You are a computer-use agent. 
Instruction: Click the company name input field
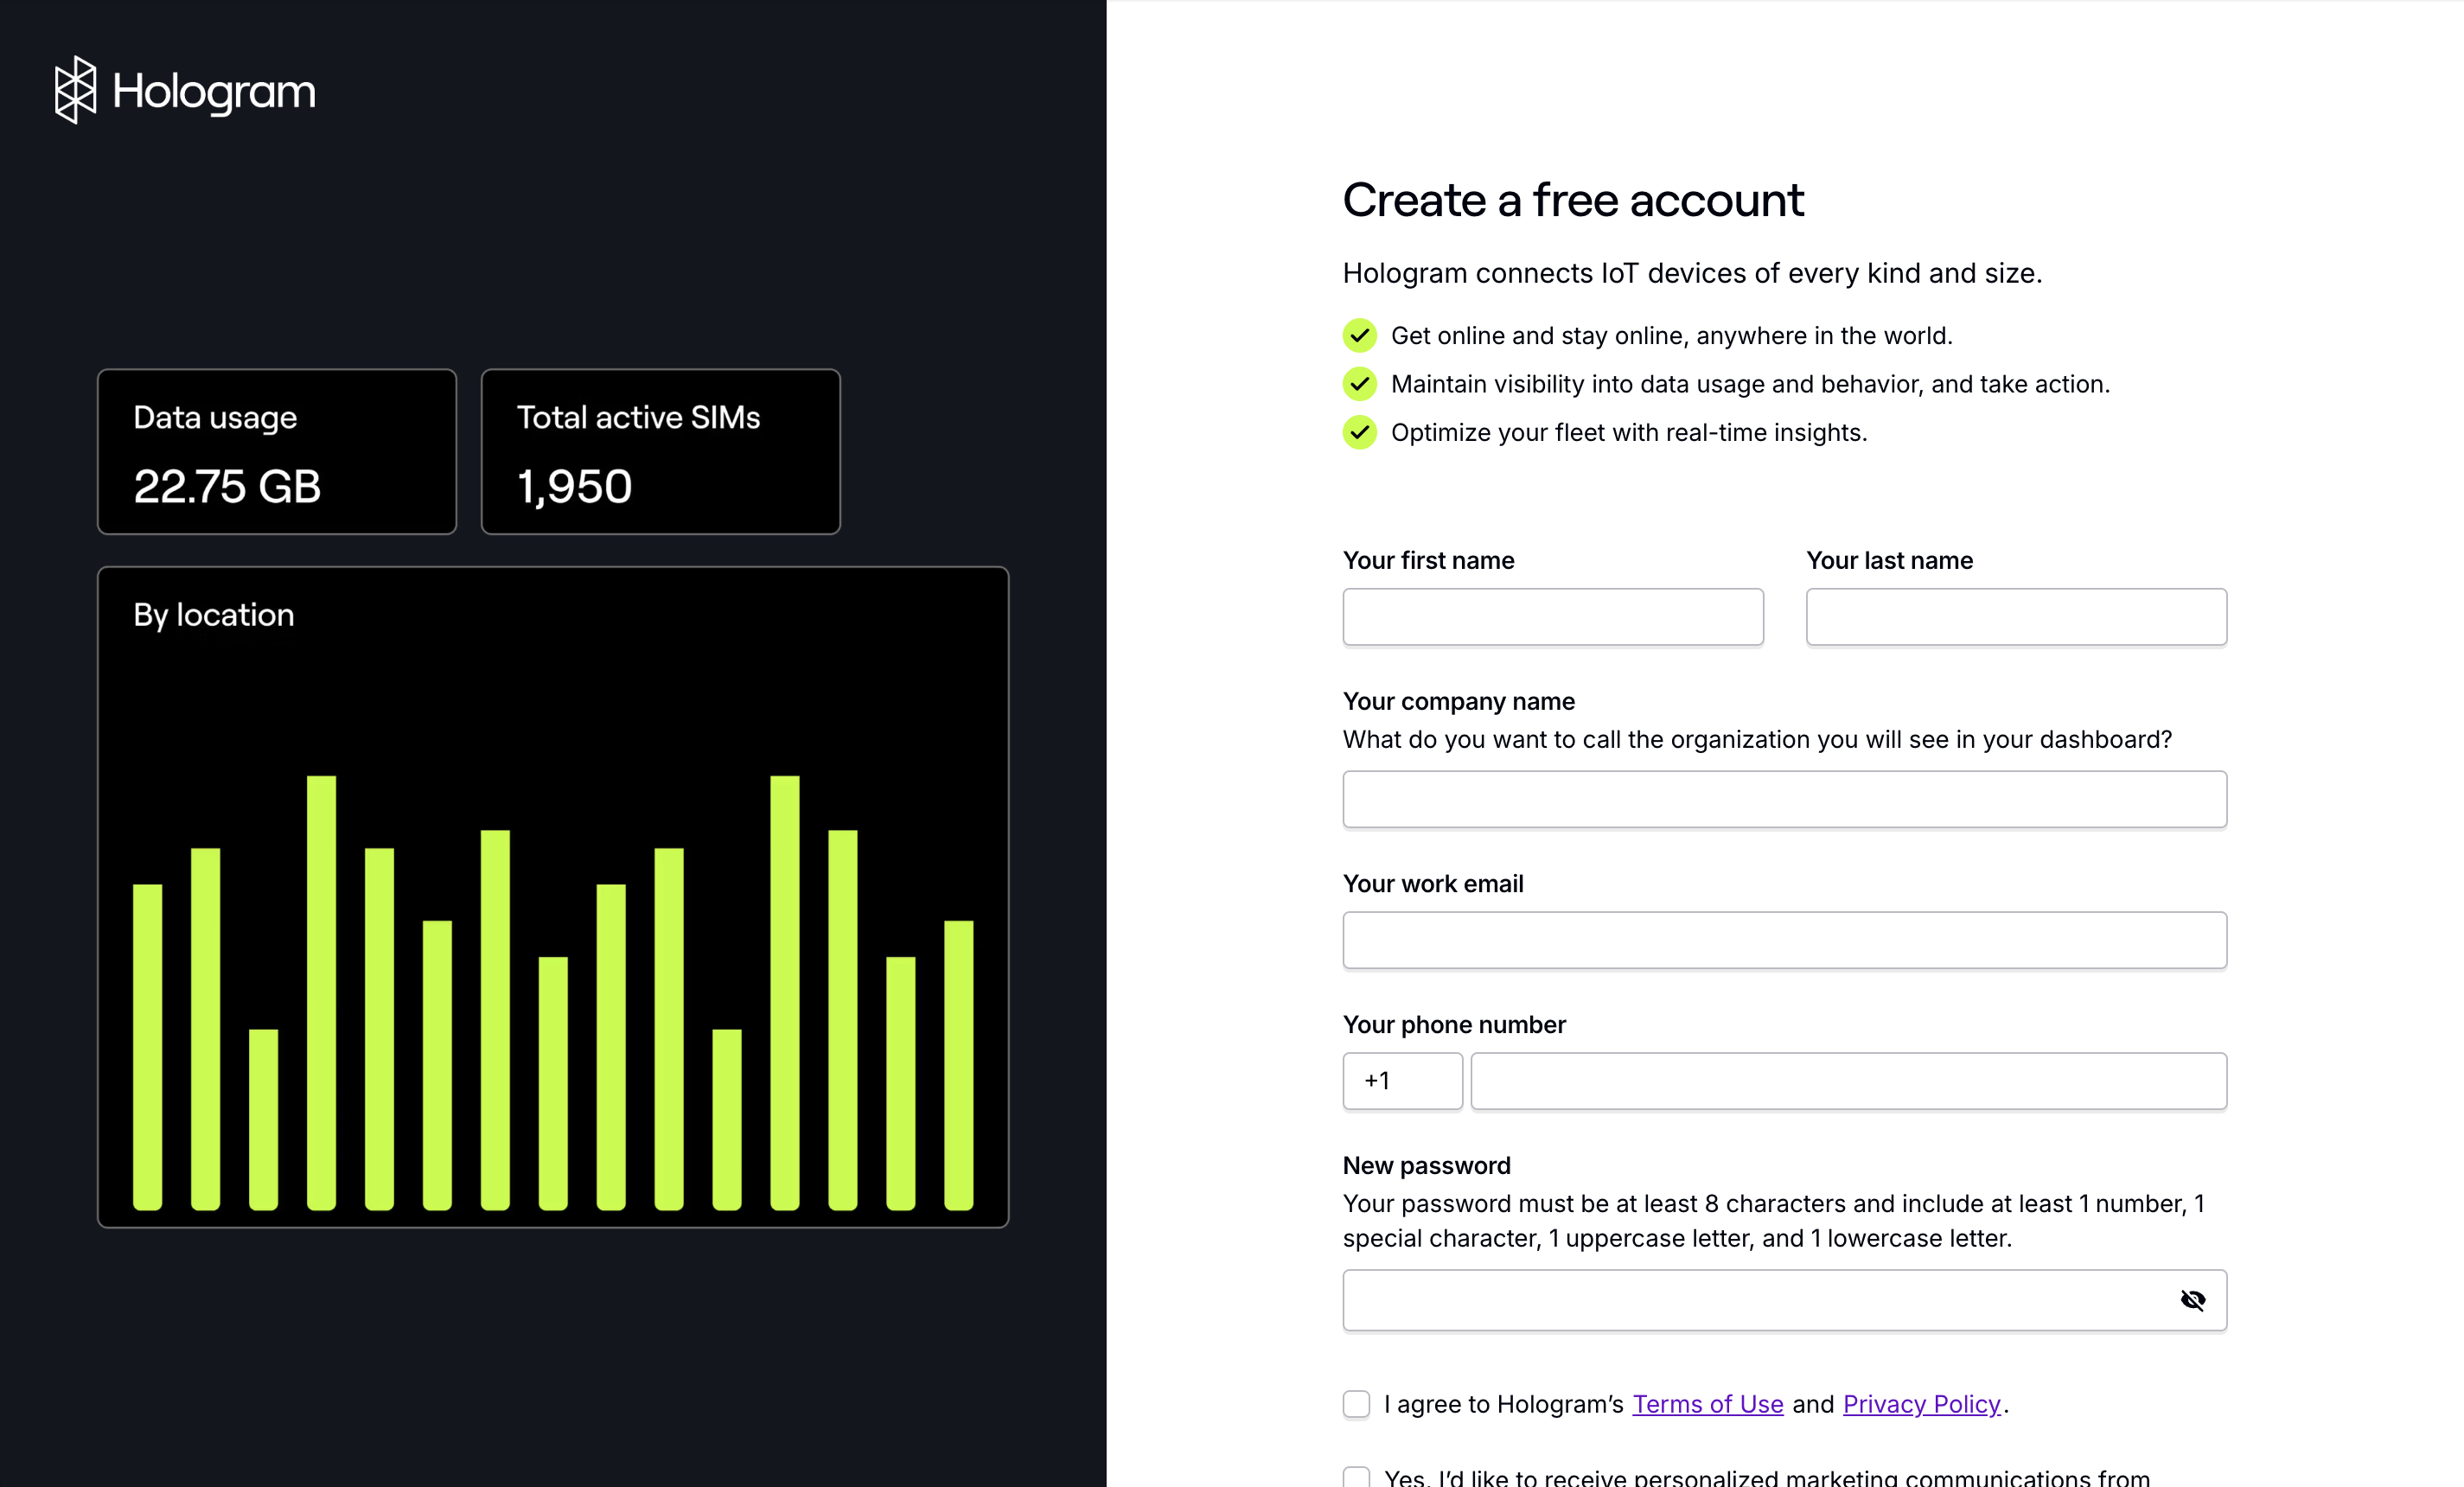point(1784,799)
